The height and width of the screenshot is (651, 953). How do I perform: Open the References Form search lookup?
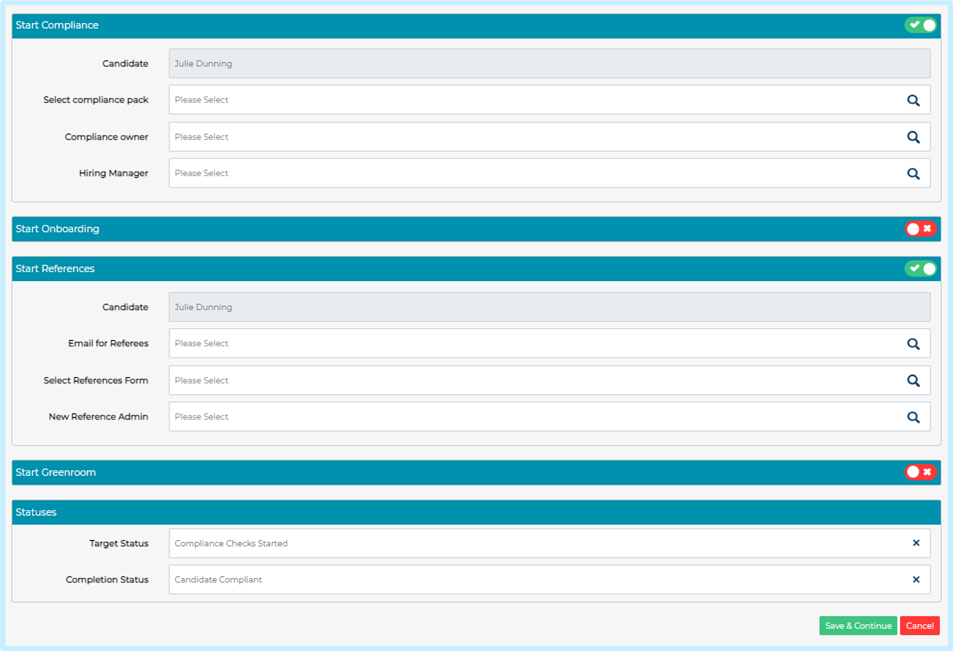coord(913,380)
